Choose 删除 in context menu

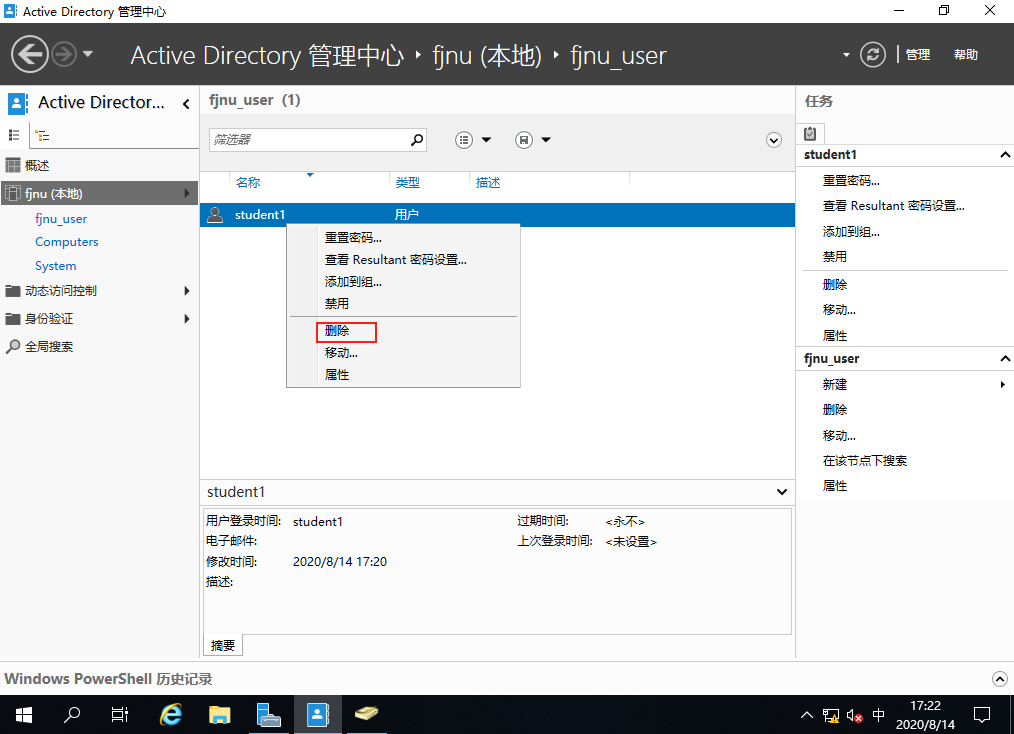(337, 331)
